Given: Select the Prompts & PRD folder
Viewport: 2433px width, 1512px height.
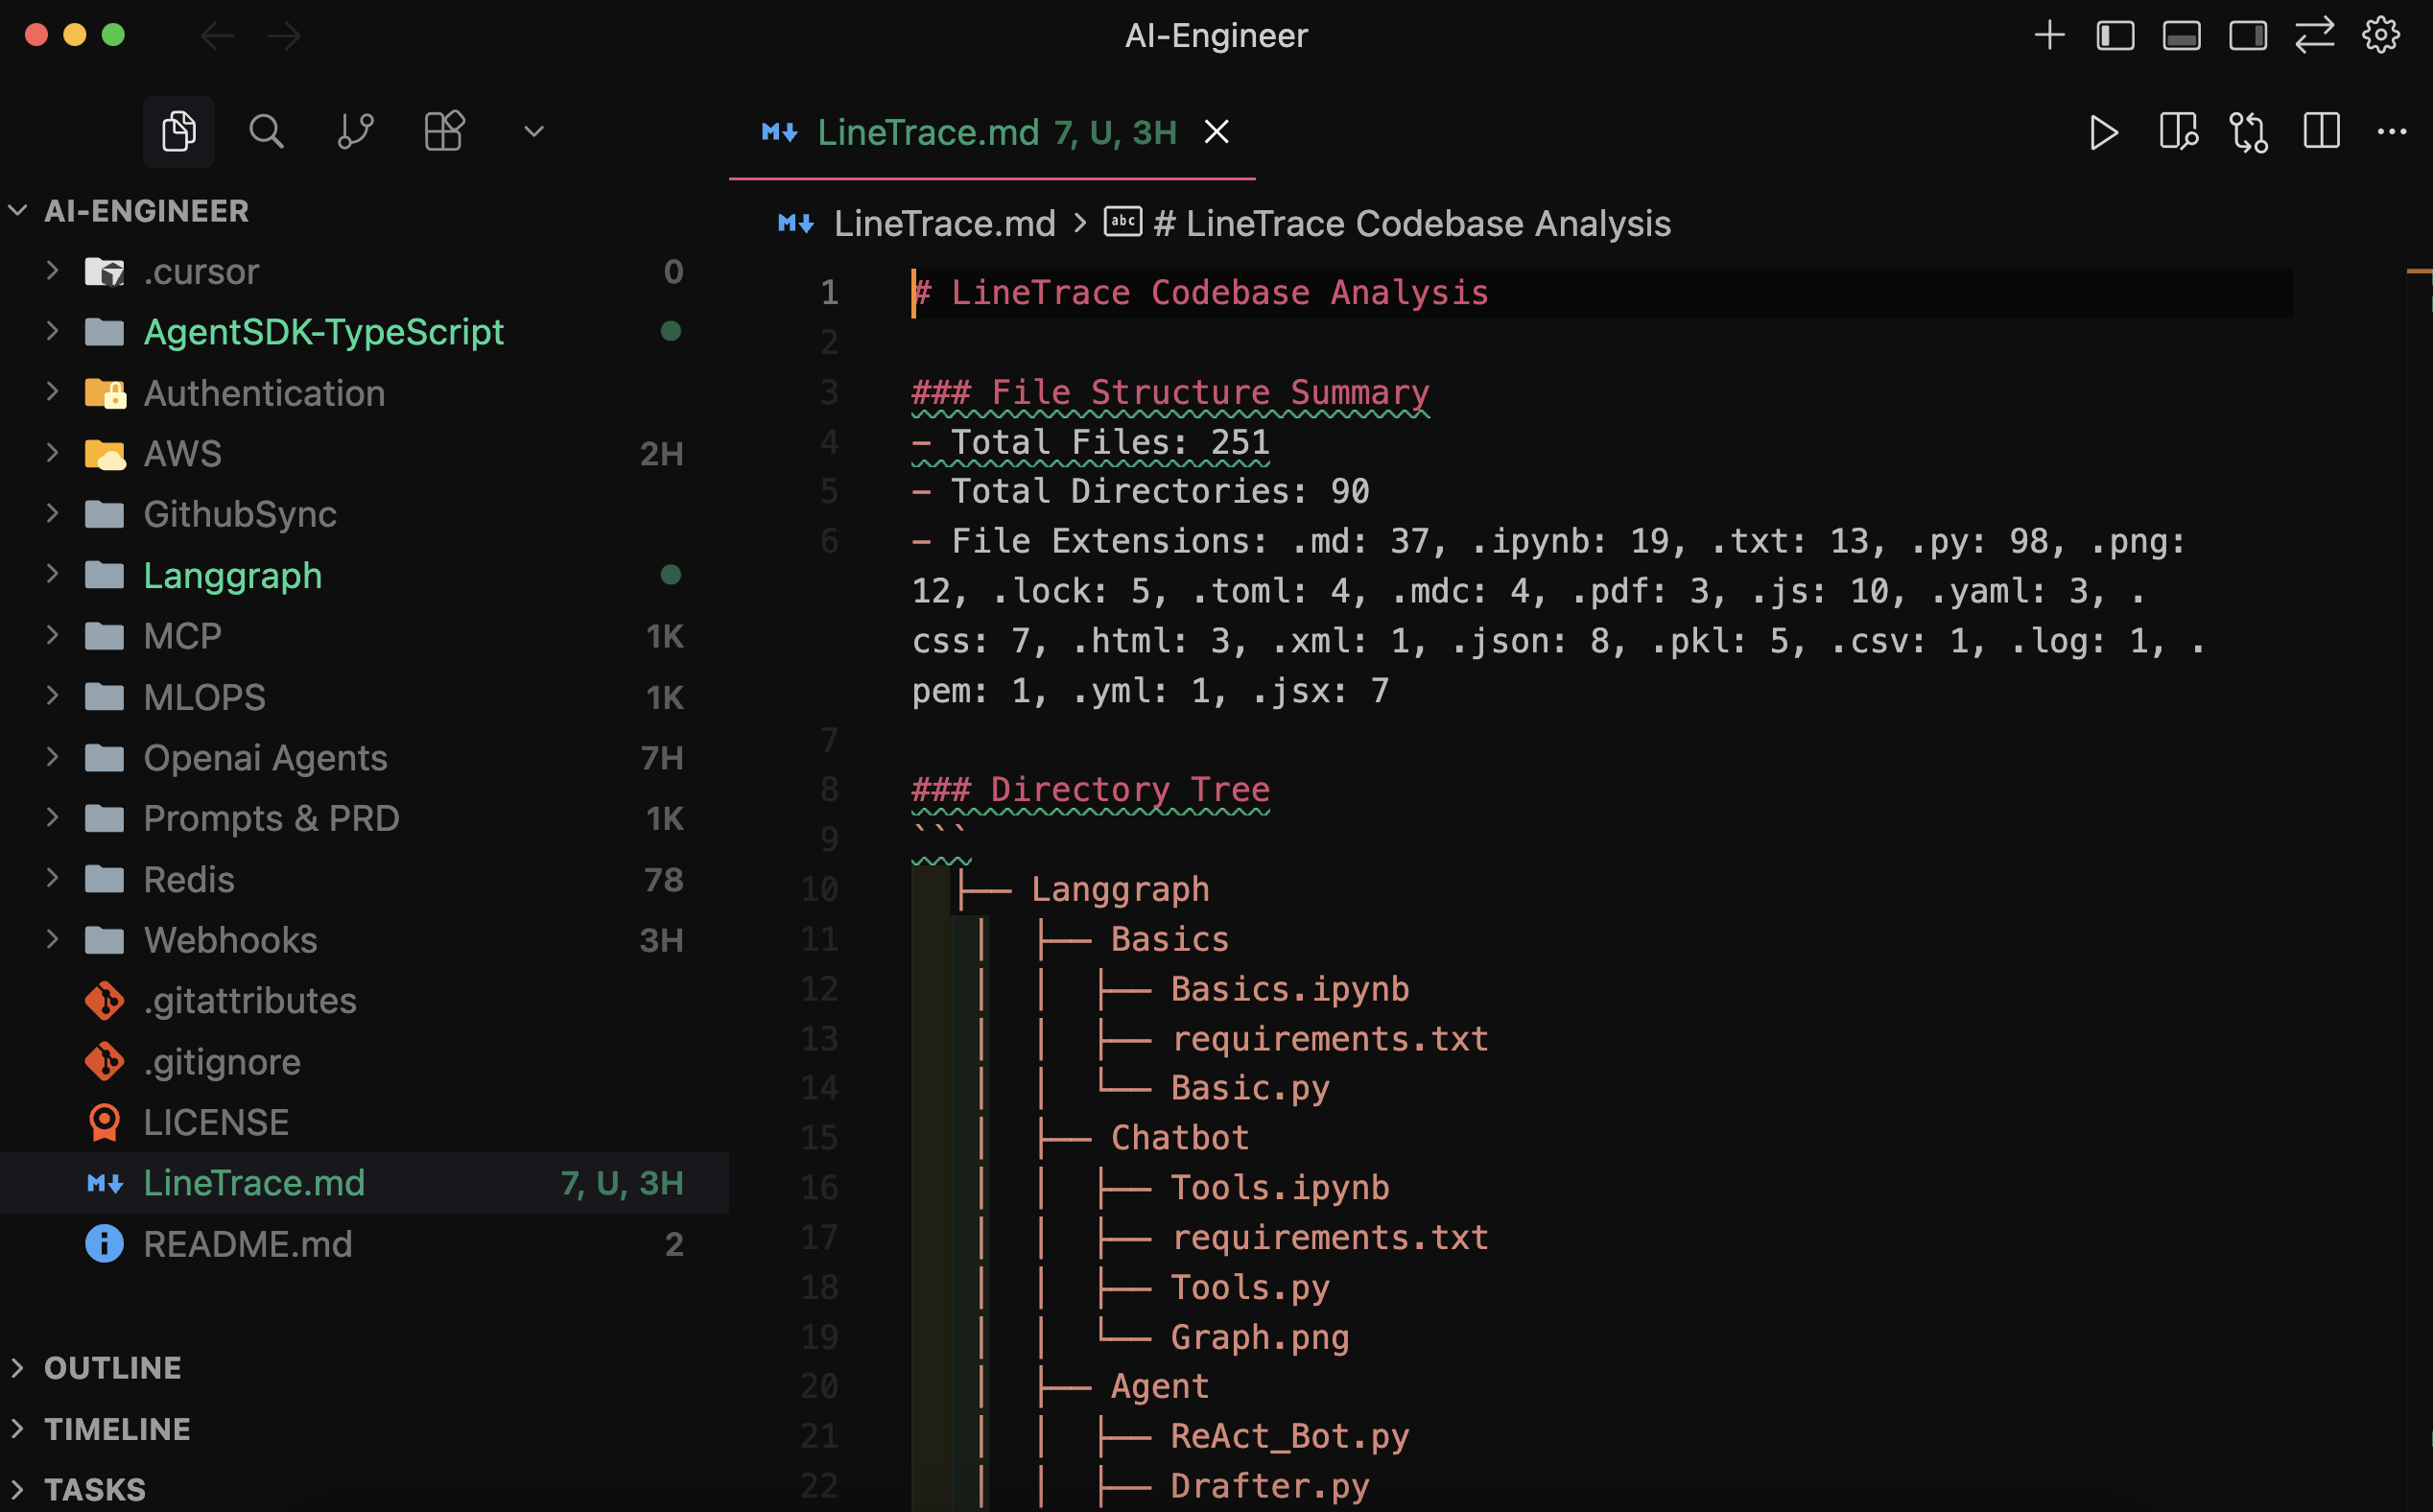Looking at the screenshot, I should coord(364,818).
